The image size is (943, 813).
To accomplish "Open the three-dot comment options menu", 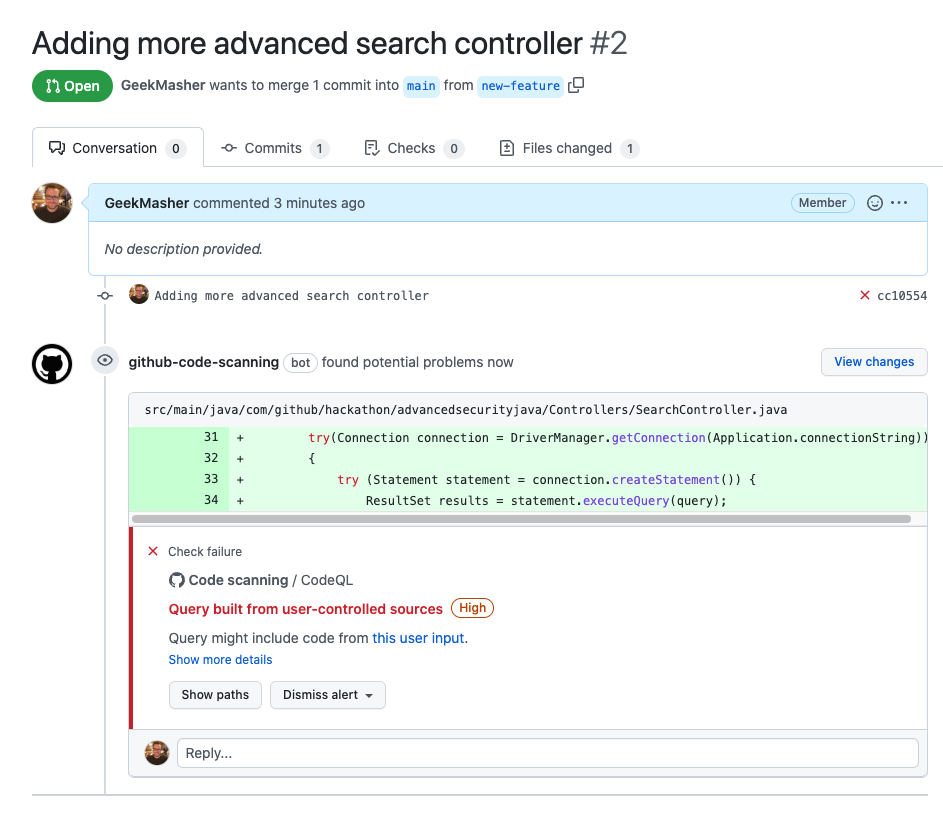I will click(x=899, y=203).
